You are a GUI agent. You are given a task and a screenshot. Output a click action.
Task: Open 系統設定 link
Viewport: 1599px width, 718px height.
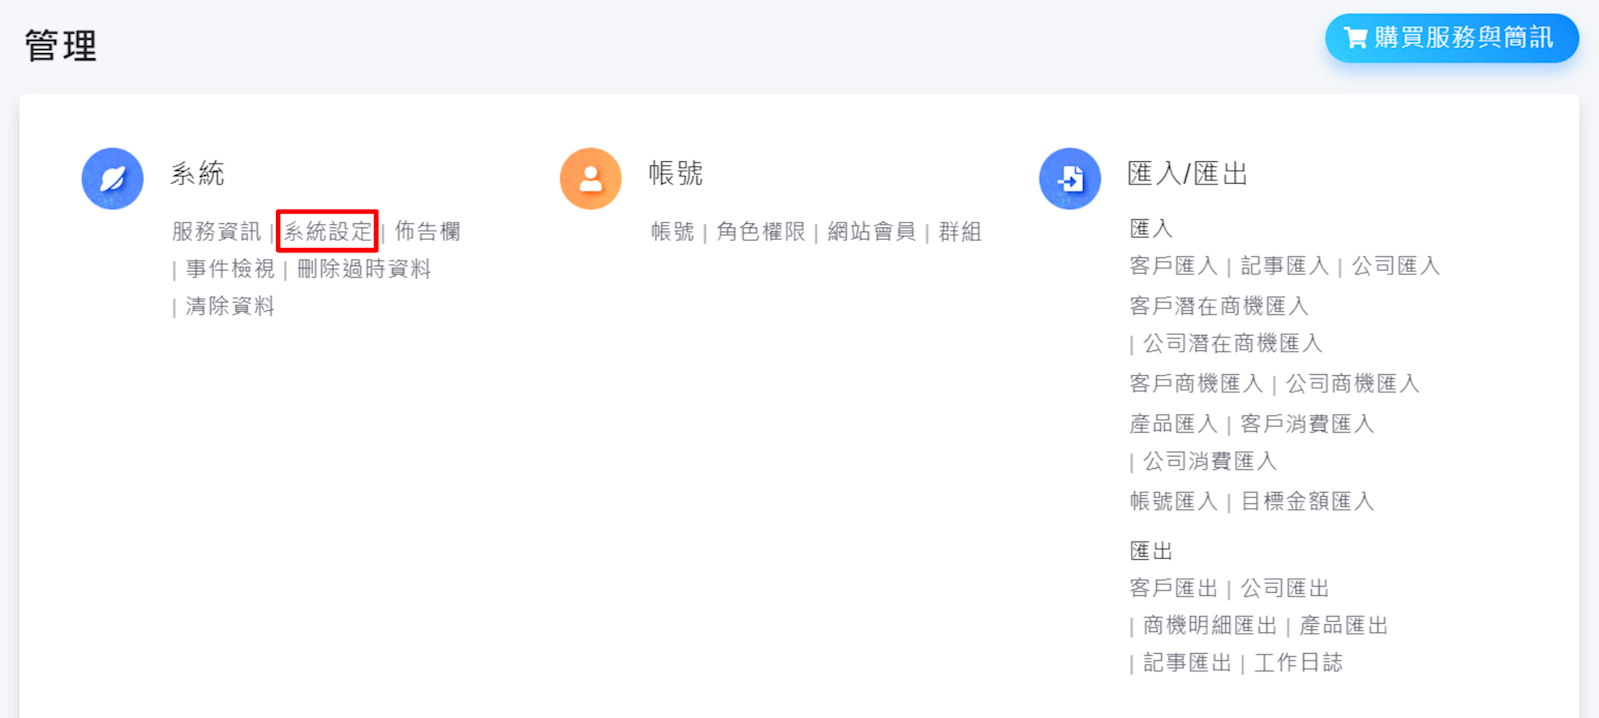327,232
